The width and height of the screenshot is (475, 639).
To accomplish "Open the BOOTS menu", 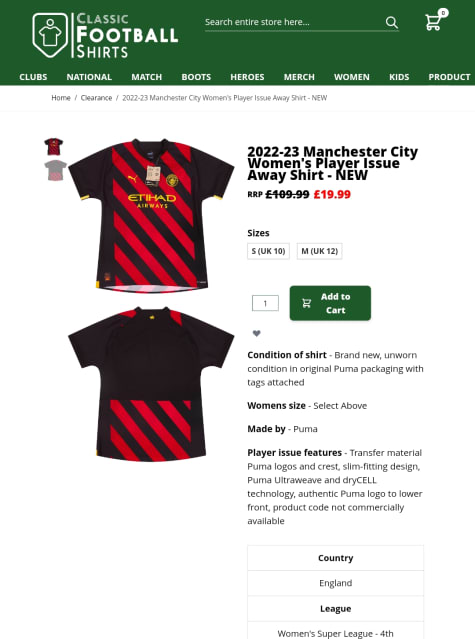I will 196,77.
